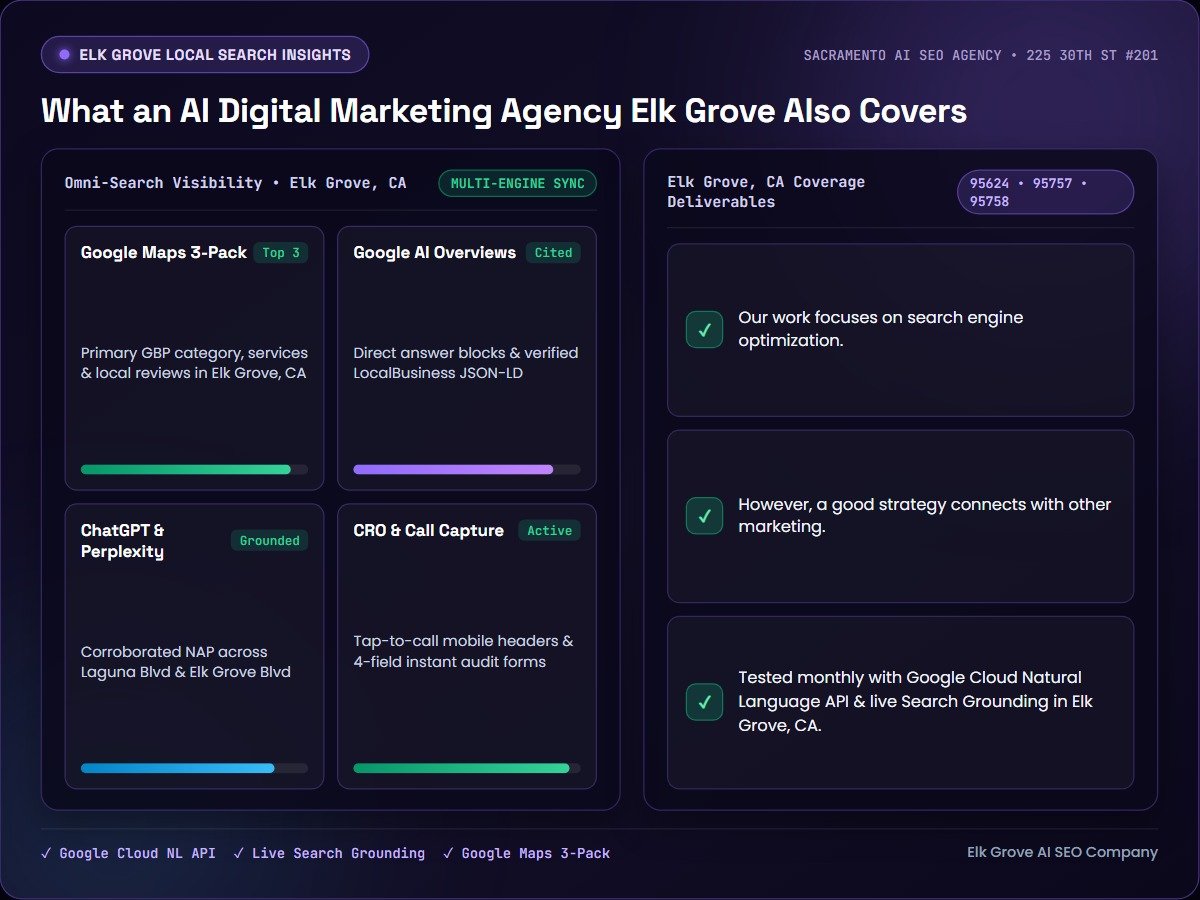Click Primary GBP category description text
Viewport: 1200px width, 900px height.
[x=195, y=363]
